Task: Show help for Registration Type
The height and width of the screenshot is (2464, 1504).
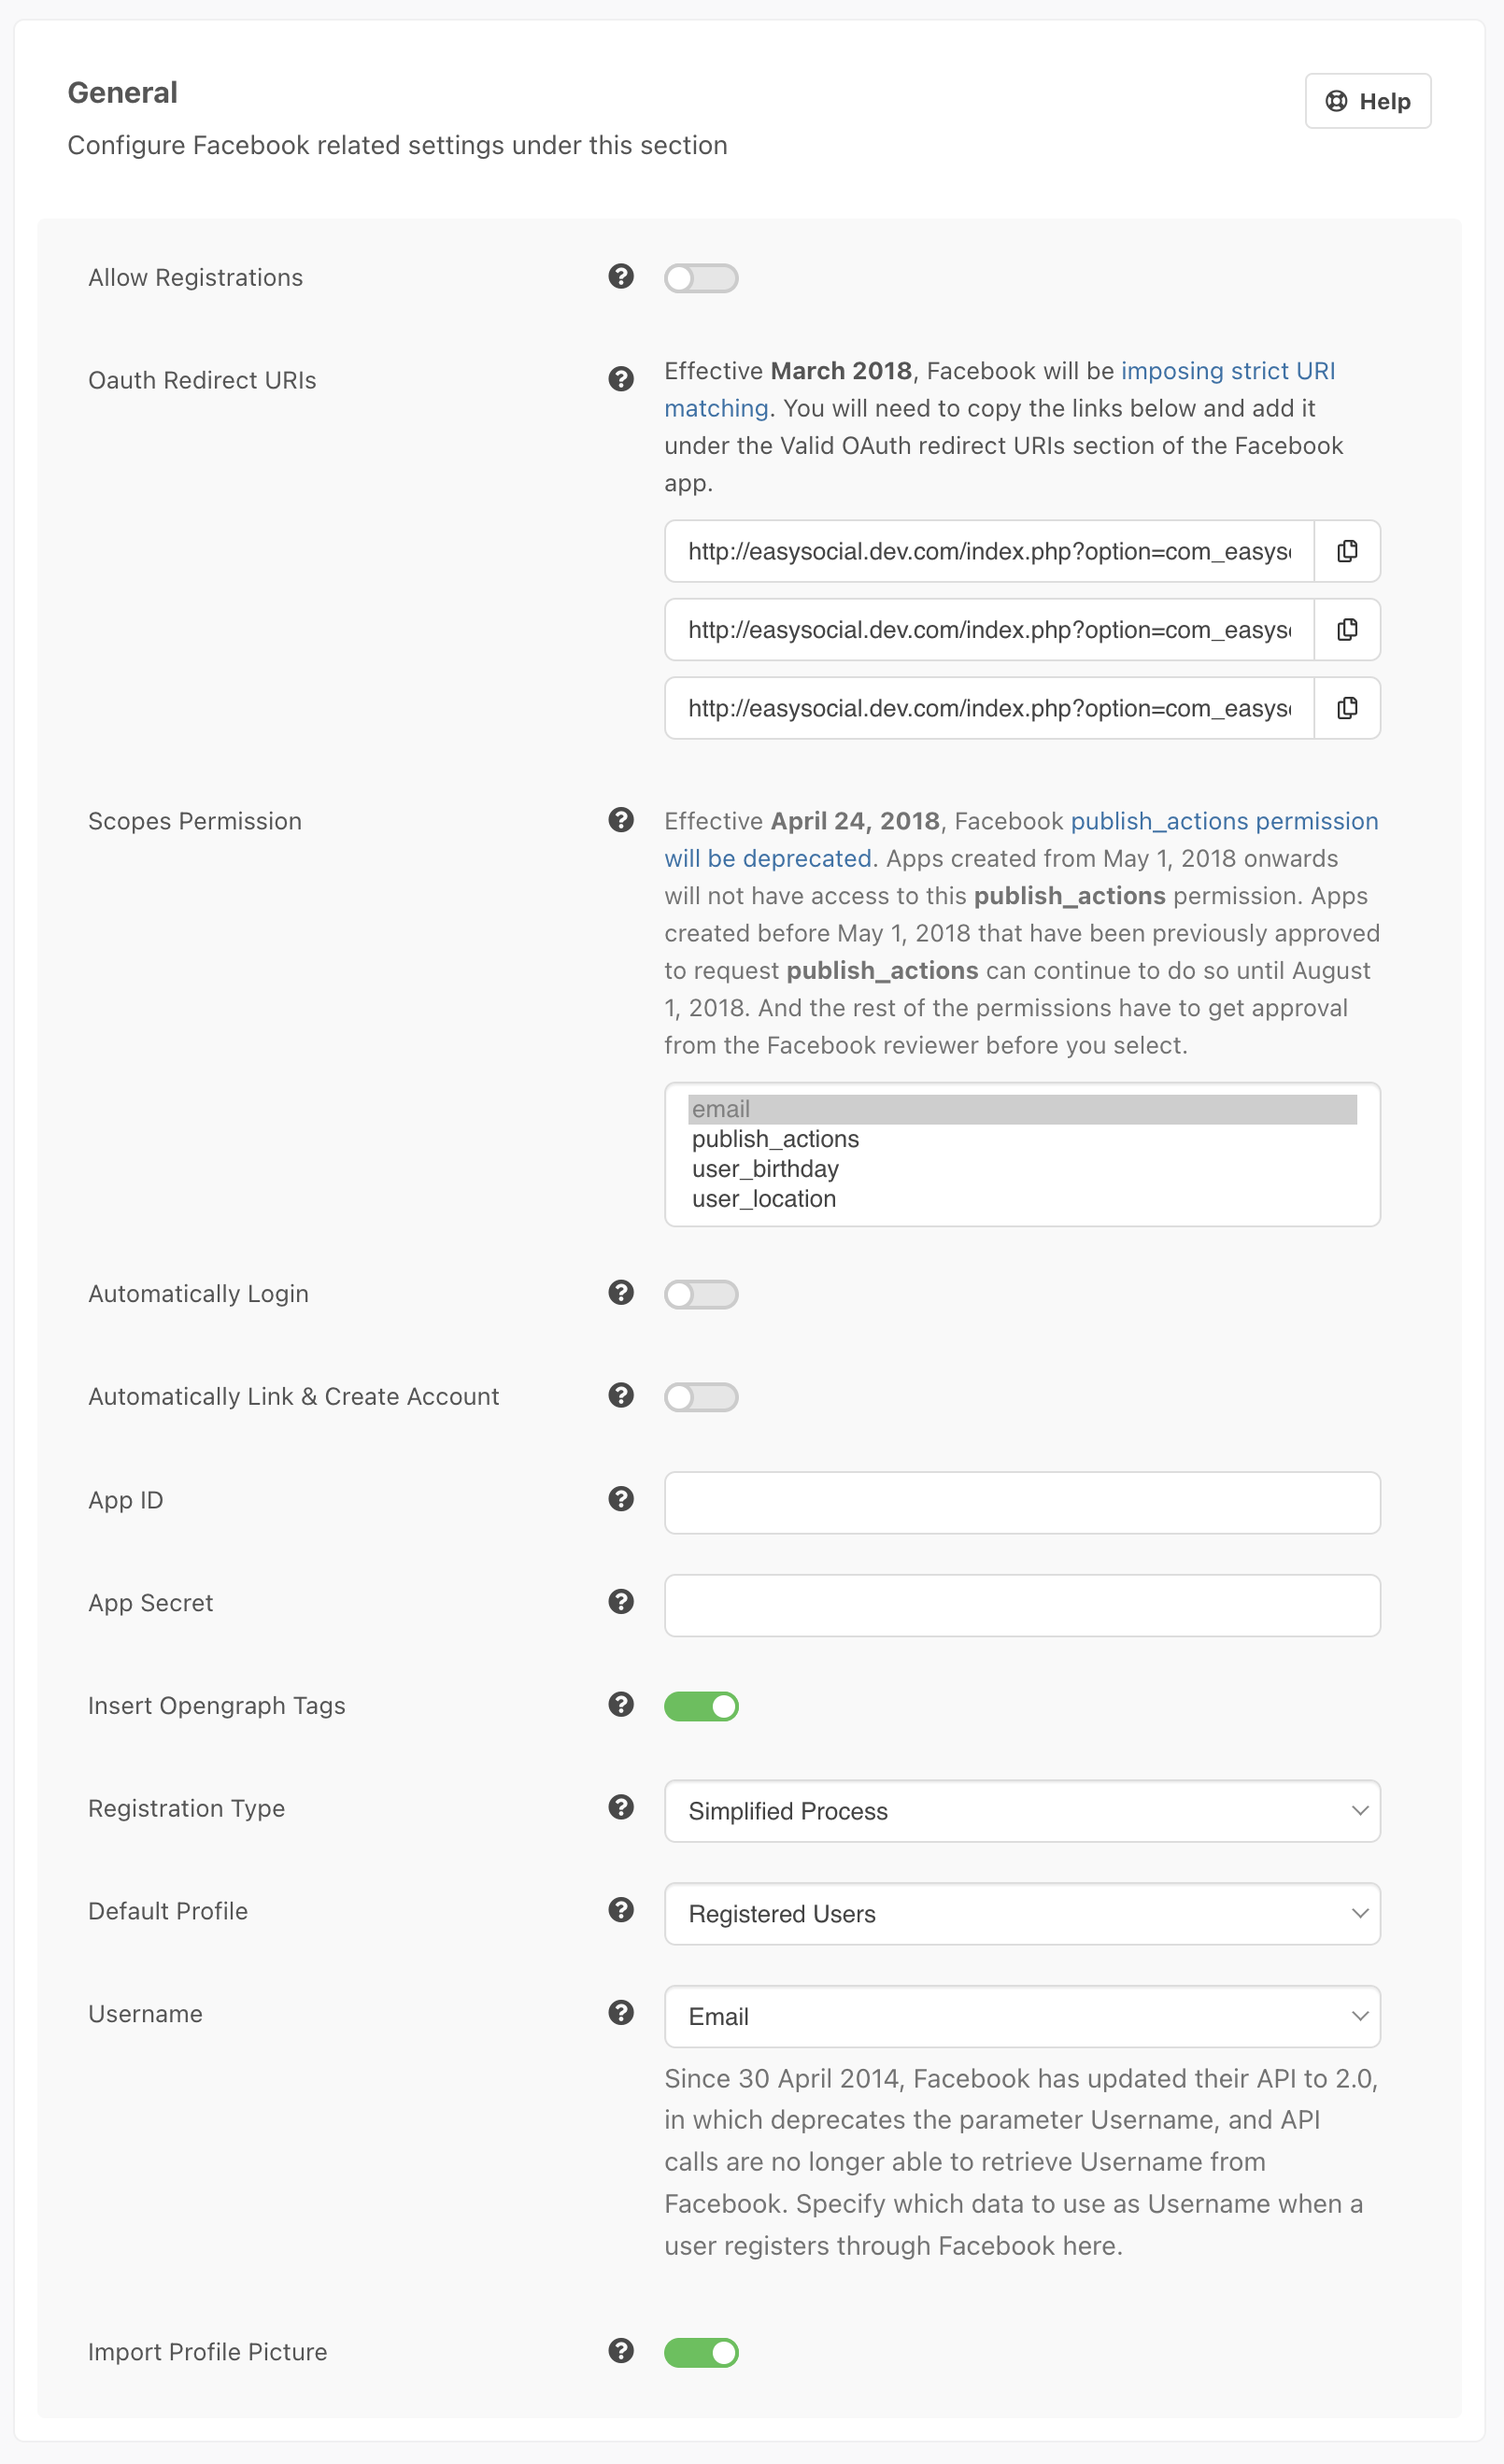Action: 621,1807
